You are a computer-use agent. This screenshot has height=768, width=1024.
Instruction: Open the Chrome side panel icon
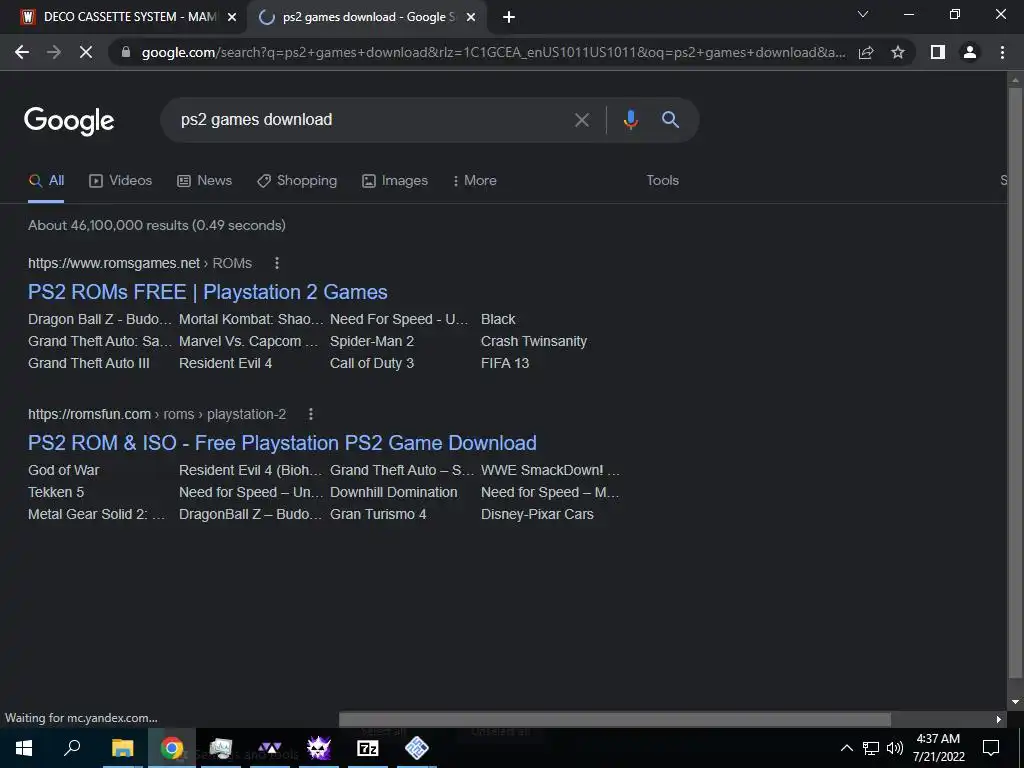pos(938,52)
